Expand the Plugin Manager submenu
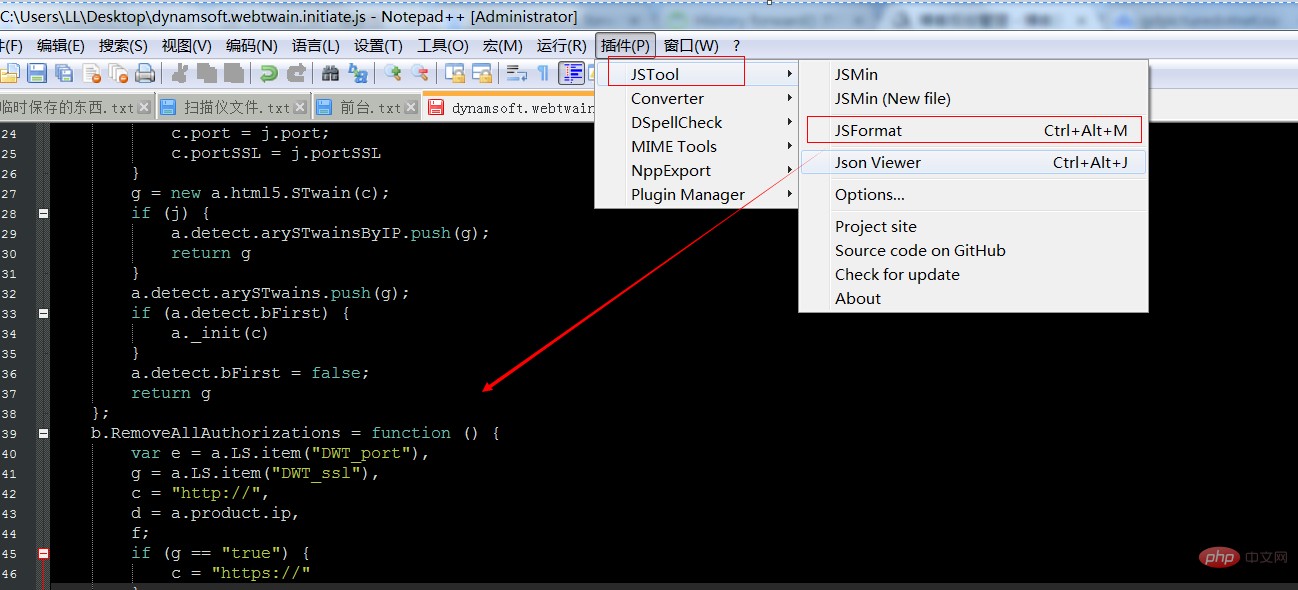 (688, 195)
